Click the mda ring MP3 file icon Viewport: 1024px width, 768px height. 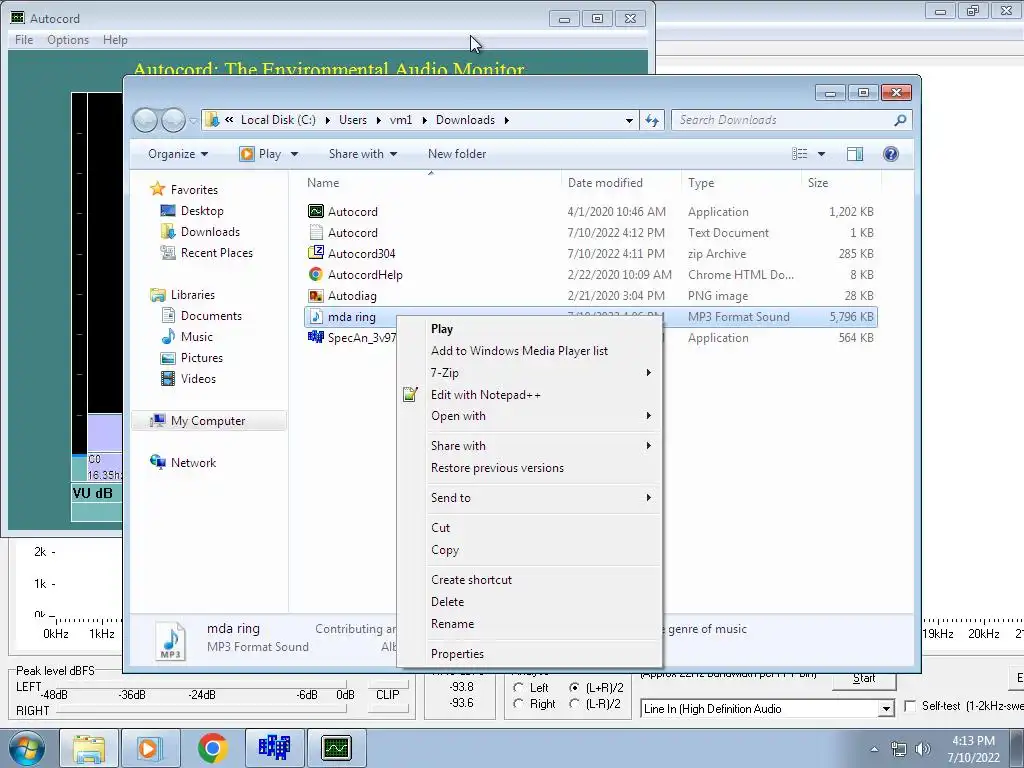[316, 317]
